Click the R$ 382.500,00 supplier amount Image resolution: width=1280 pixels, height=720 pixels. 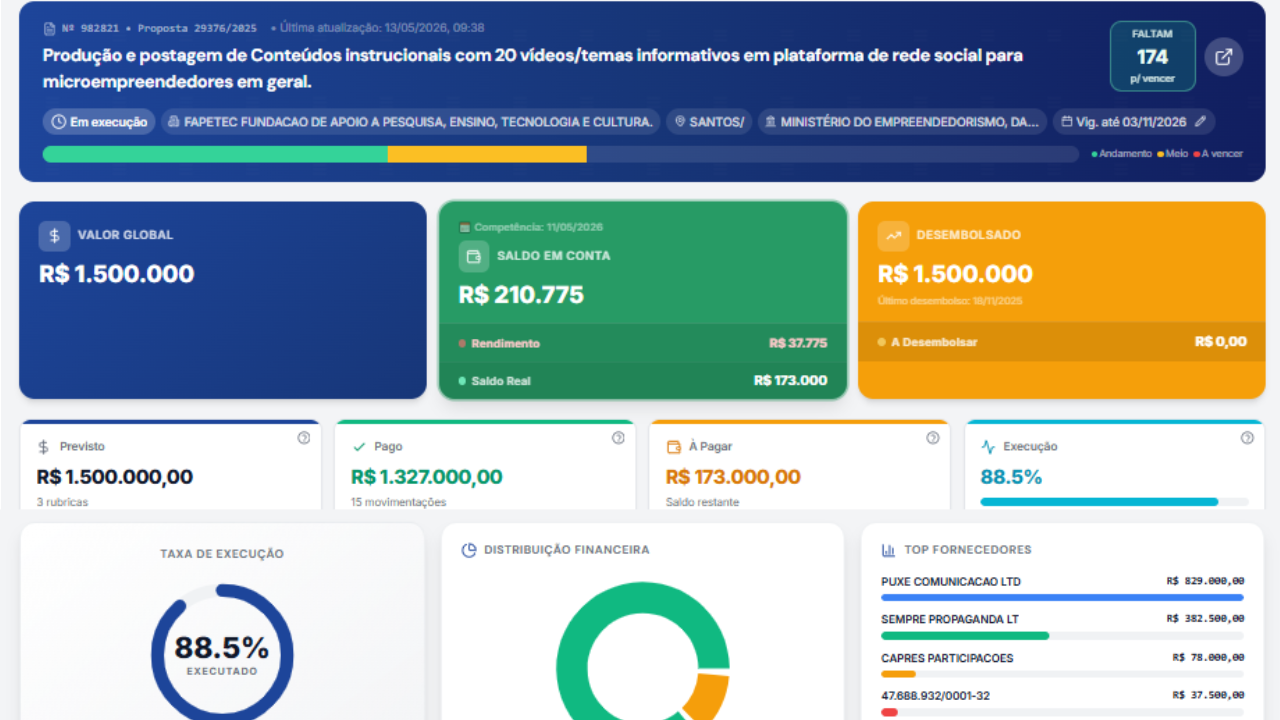(1205, 619)
